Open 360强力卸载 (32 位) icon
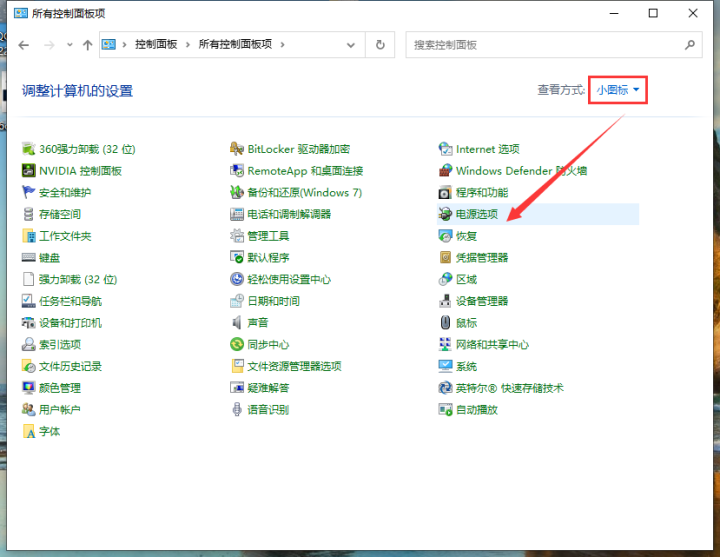Viewport: 720px width, 557px height. (28, 149)
